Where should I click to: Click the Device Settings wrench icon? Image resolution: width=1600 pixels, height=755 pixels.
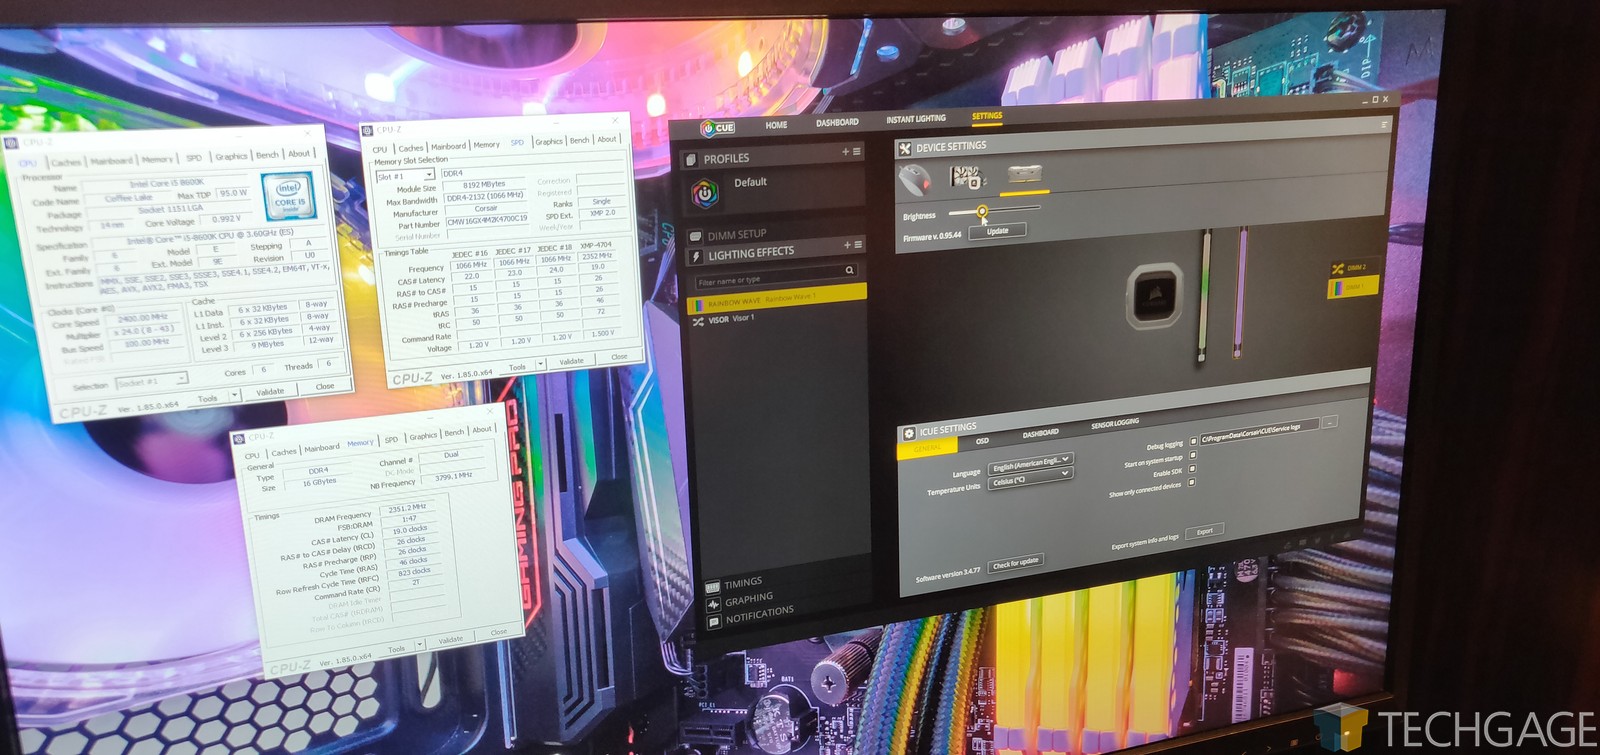[x=905, y=149]
